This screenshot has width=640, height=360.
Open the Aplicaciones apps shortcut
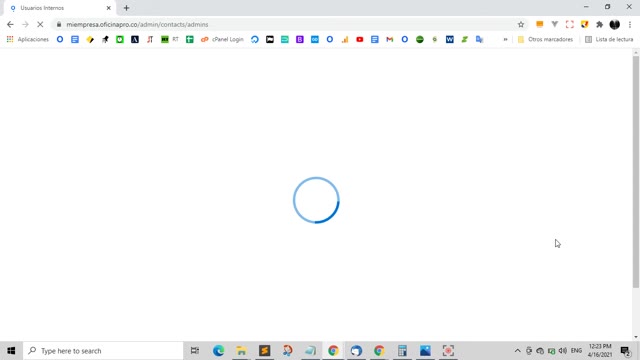[x=28, y=39]
